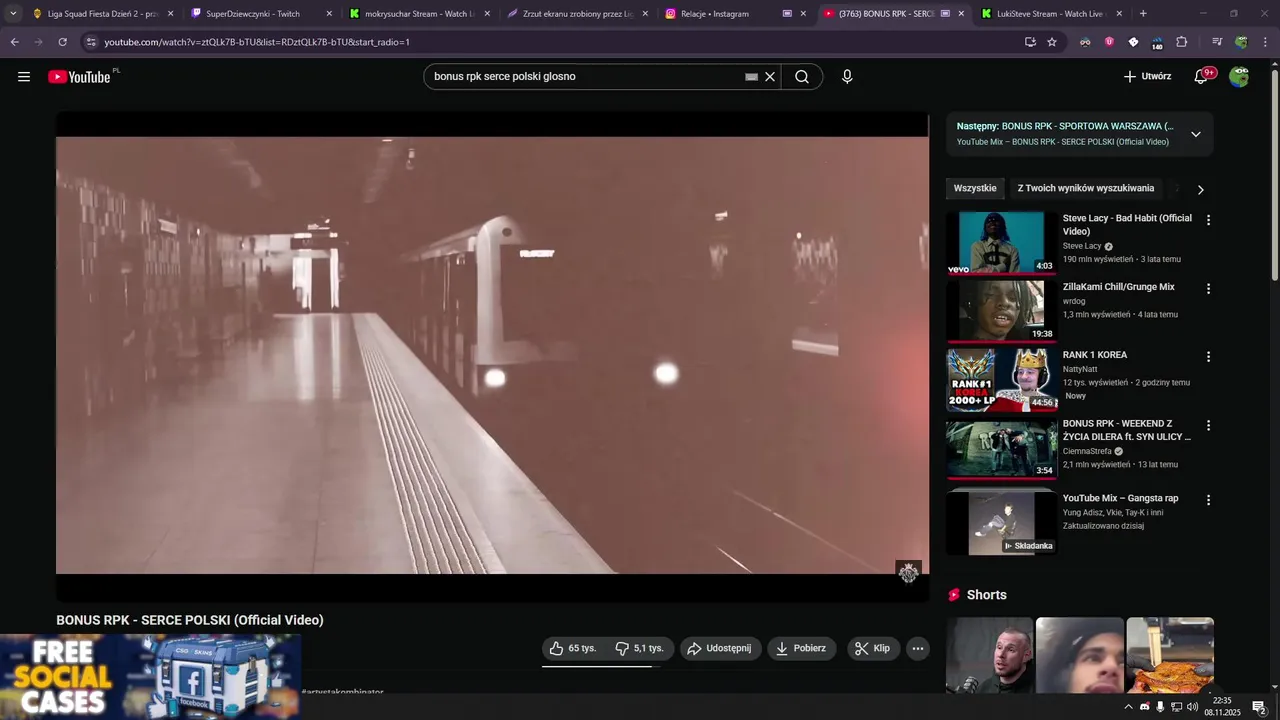Open Discord tray icon
This screenshot has width=1280, height=720.
[1145, 707]
